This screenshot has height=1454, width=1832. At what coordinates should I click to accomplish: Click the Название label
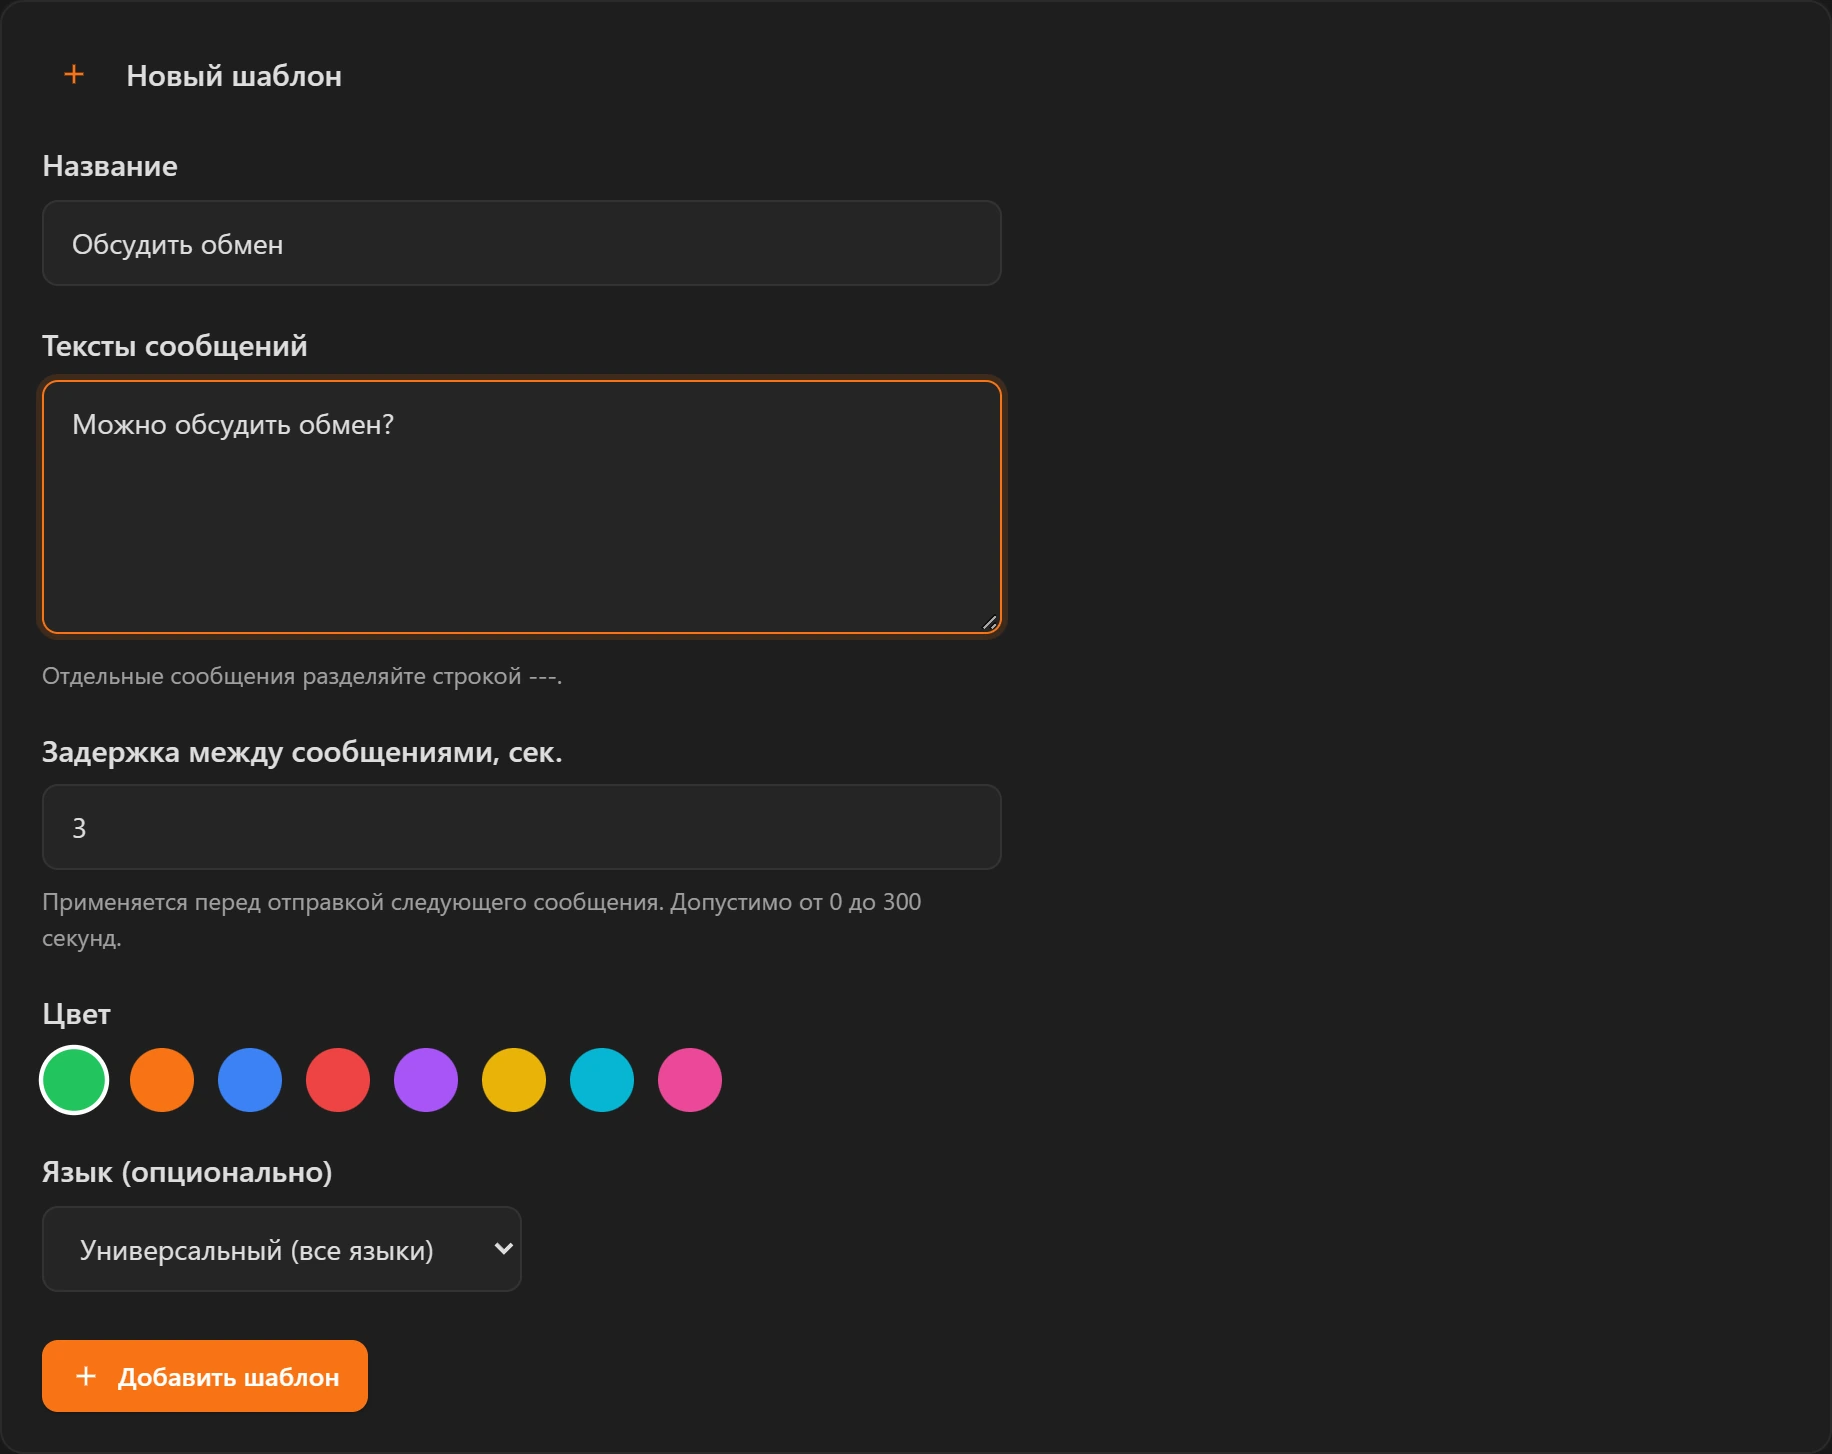click(110, 166)
